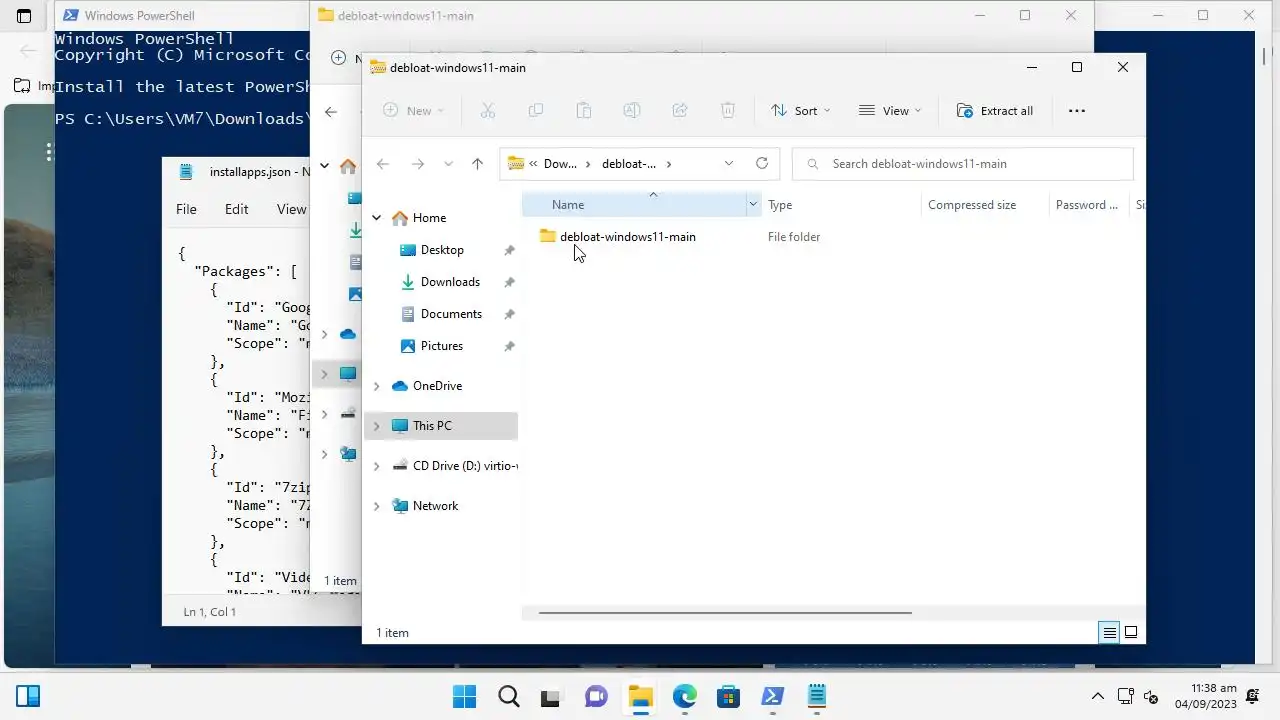The width and height of the screenshot is (1280, 720).
Task: Click the muted volume tray icon
Action: click(x=1151, y=696)
